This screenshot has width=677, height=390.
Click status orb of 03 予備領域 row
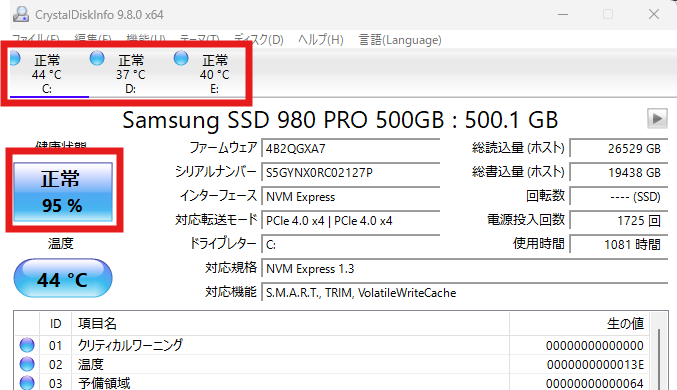[x=27, y=383]
